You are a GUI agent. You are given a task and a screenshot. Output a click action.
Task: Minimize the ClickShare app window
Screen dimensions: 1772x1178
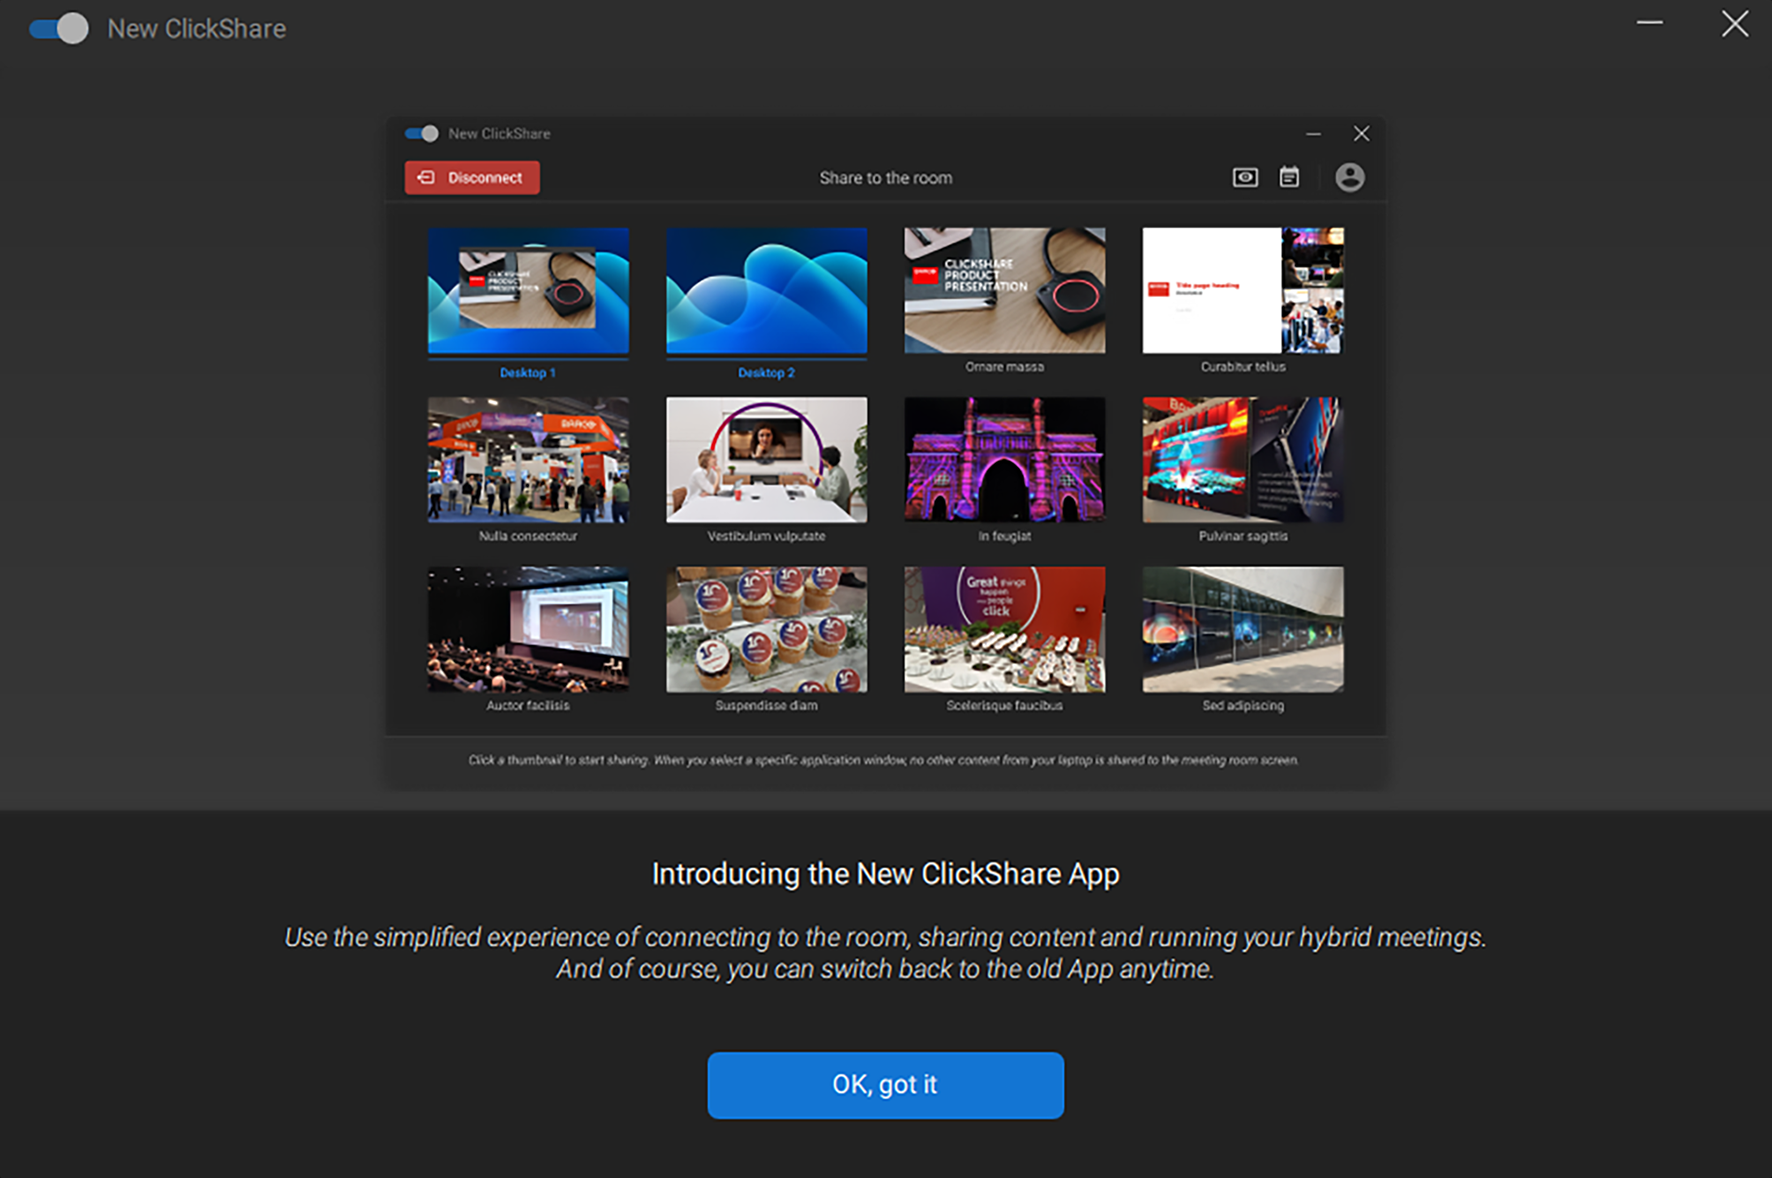point(1650,23)
